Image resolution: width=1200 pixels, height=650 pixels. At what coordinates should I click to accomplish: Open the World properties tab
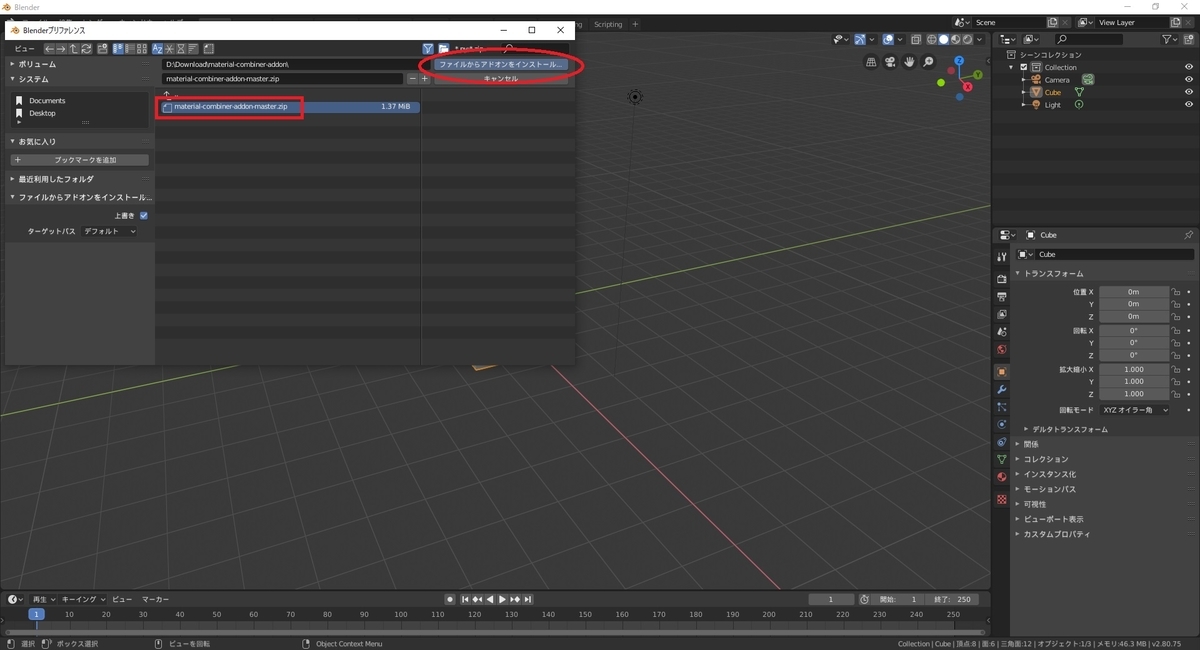point(1002,350)
